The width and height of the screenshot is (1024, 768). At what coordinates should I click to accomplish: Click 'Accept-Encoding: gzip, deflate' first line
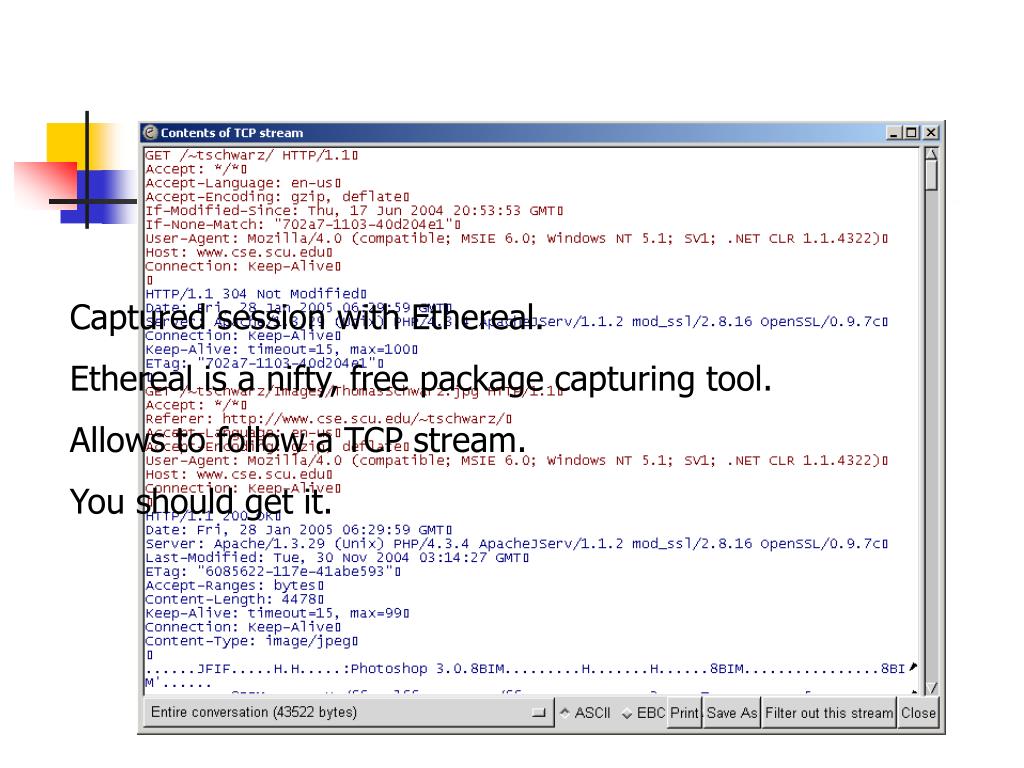tap(278, 197)
